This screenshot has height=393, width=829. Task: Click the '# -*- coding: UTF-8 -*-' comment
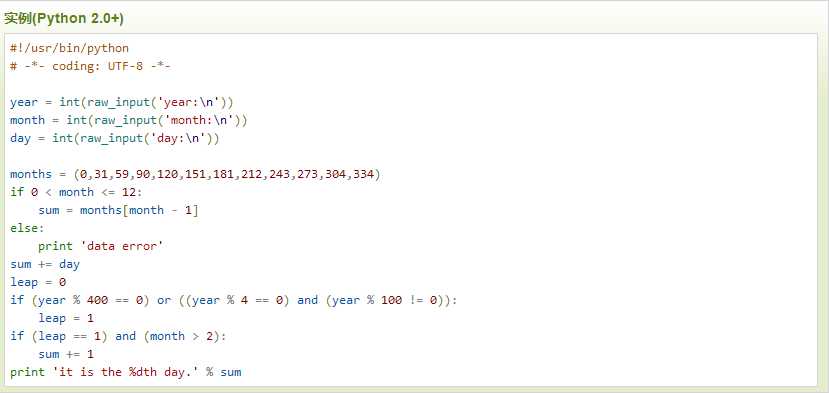90,67
